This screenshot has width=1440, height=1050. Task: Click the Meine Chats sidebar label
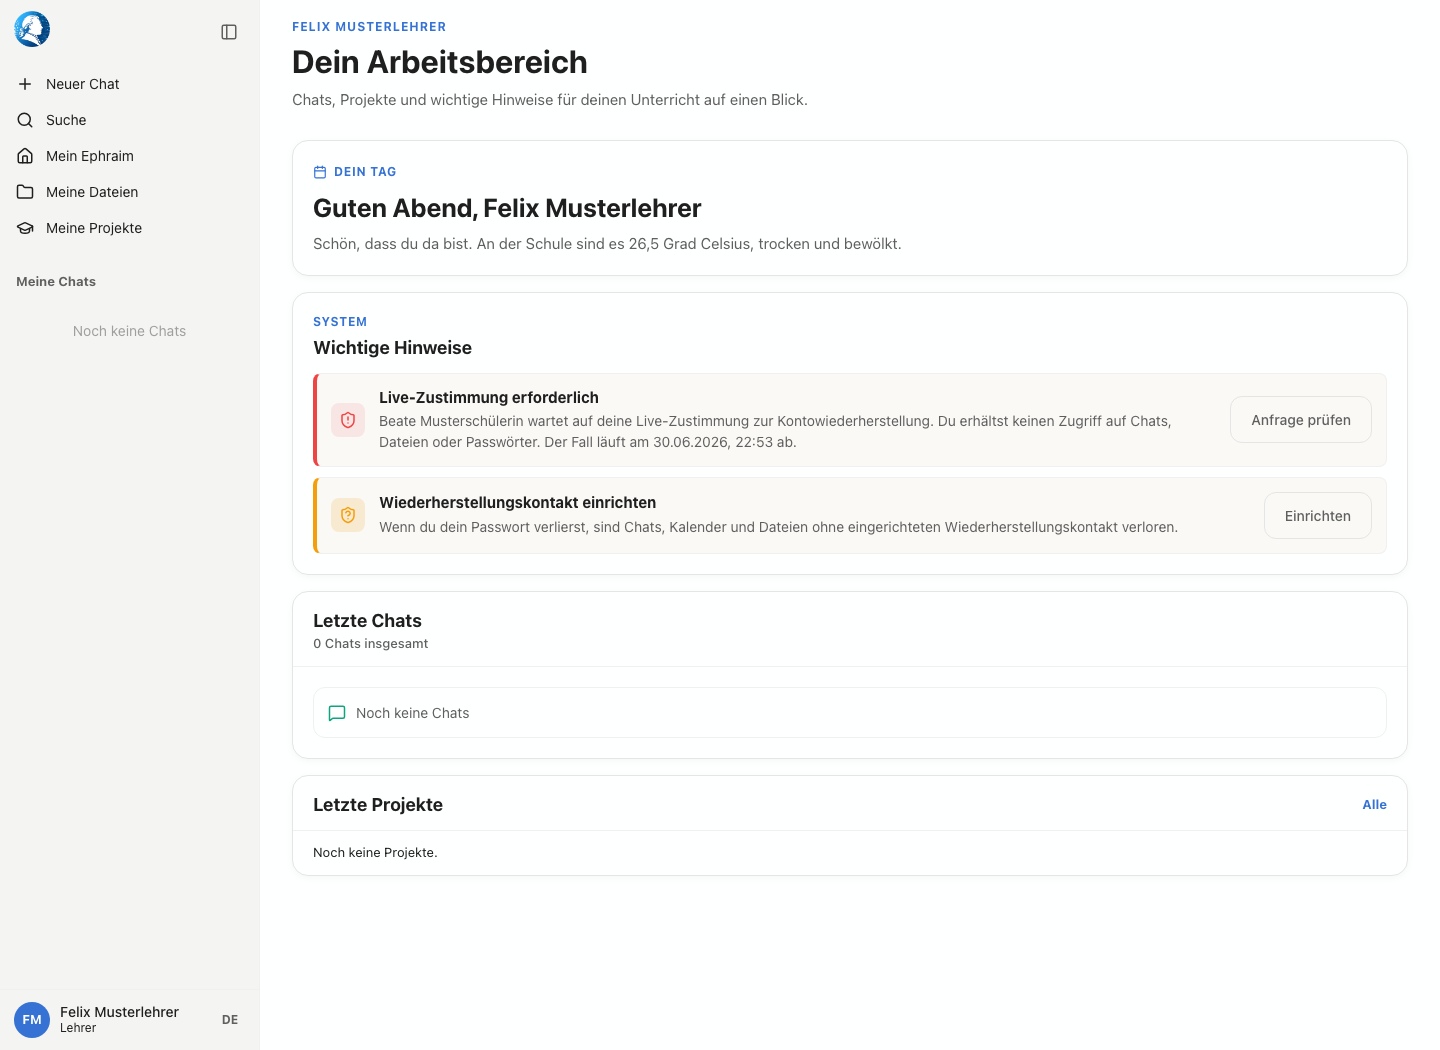[56, 282]
